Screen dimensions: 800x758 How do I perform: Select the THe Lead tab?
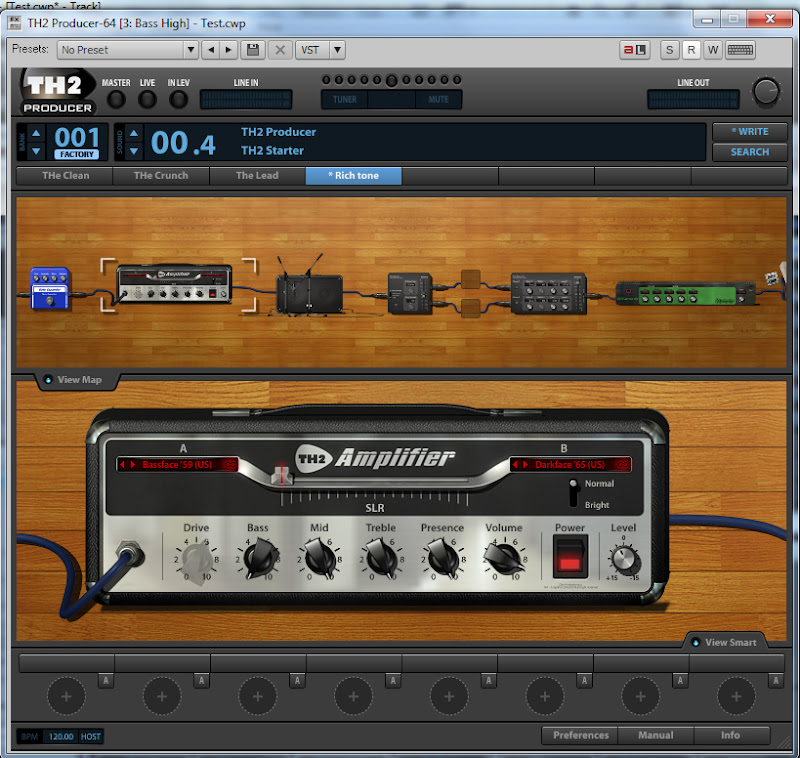click(x=257, y=176)
